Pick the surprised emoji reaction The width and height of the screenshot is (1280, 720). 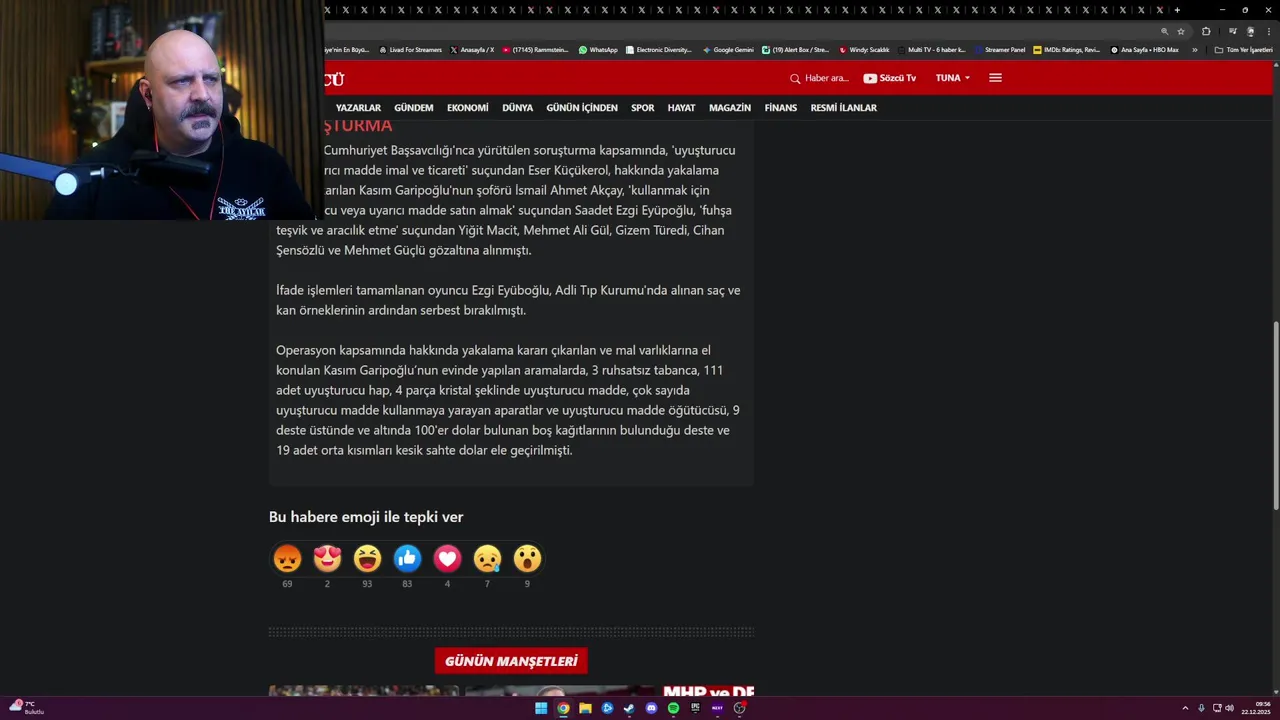[x=527, y=558]
